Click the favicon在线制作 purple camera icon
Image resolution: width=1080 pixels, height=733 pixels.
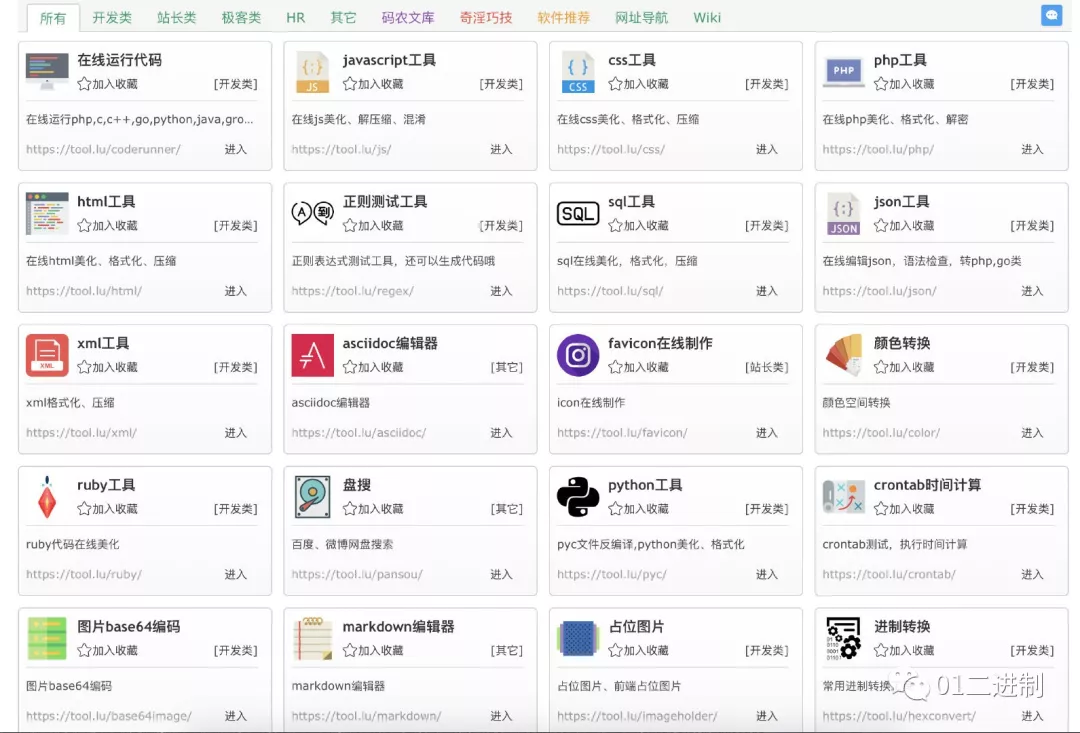pyautogui.click(x=578, y=355)
